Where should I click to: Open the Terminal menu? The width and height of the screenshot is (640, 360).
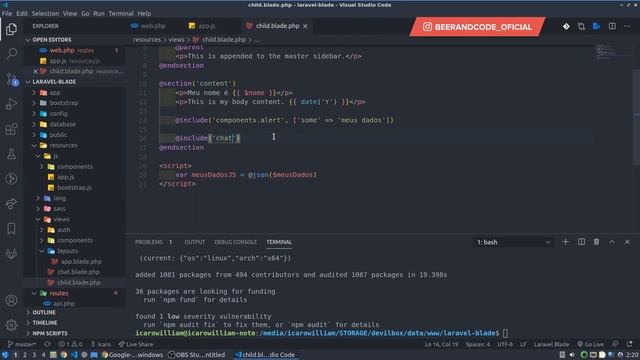pyautogui.click(x=121, y=13)
